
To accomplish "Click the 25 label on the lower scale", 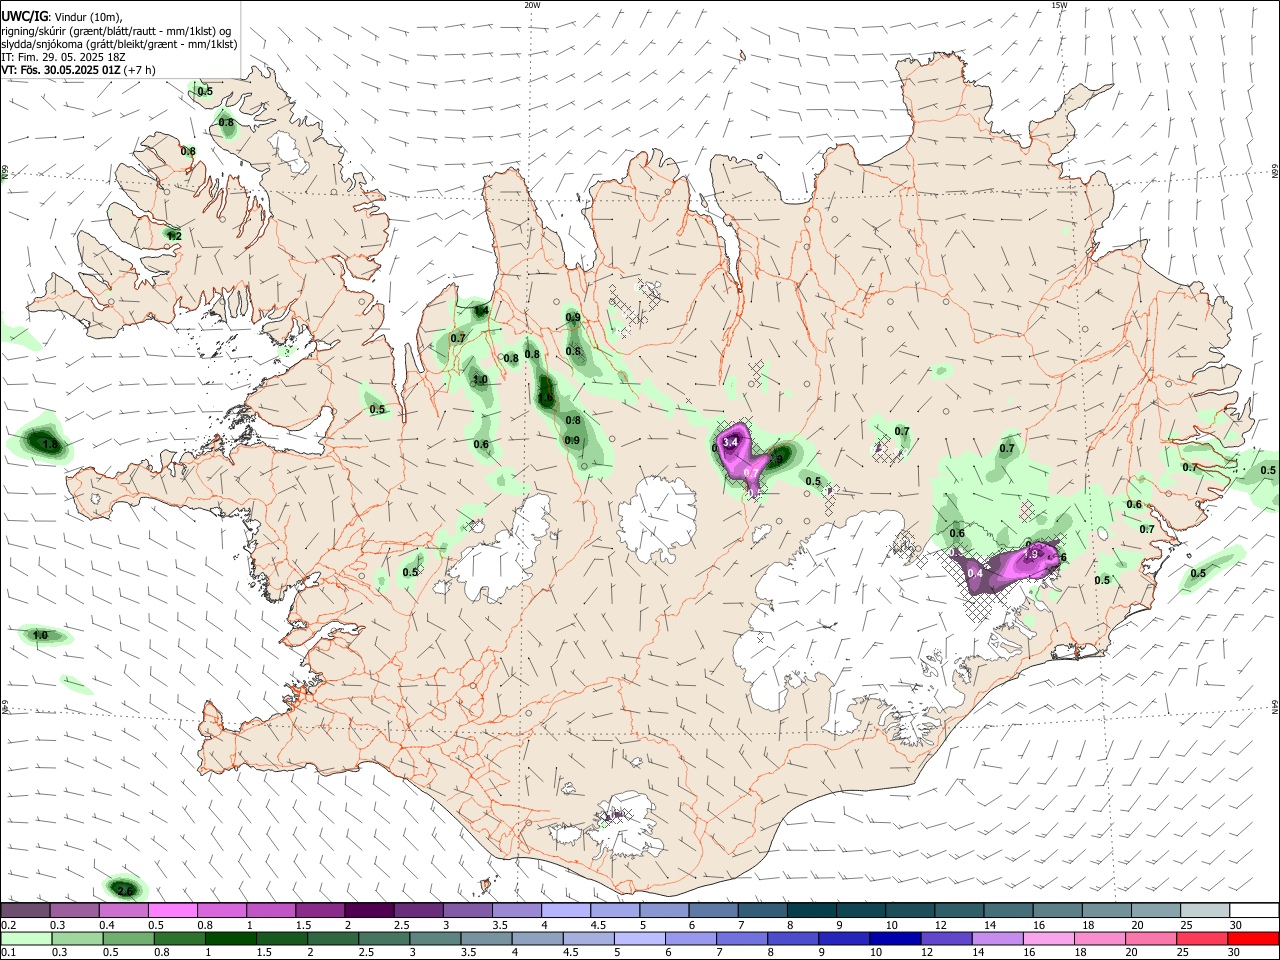I will coord(1184,953).
